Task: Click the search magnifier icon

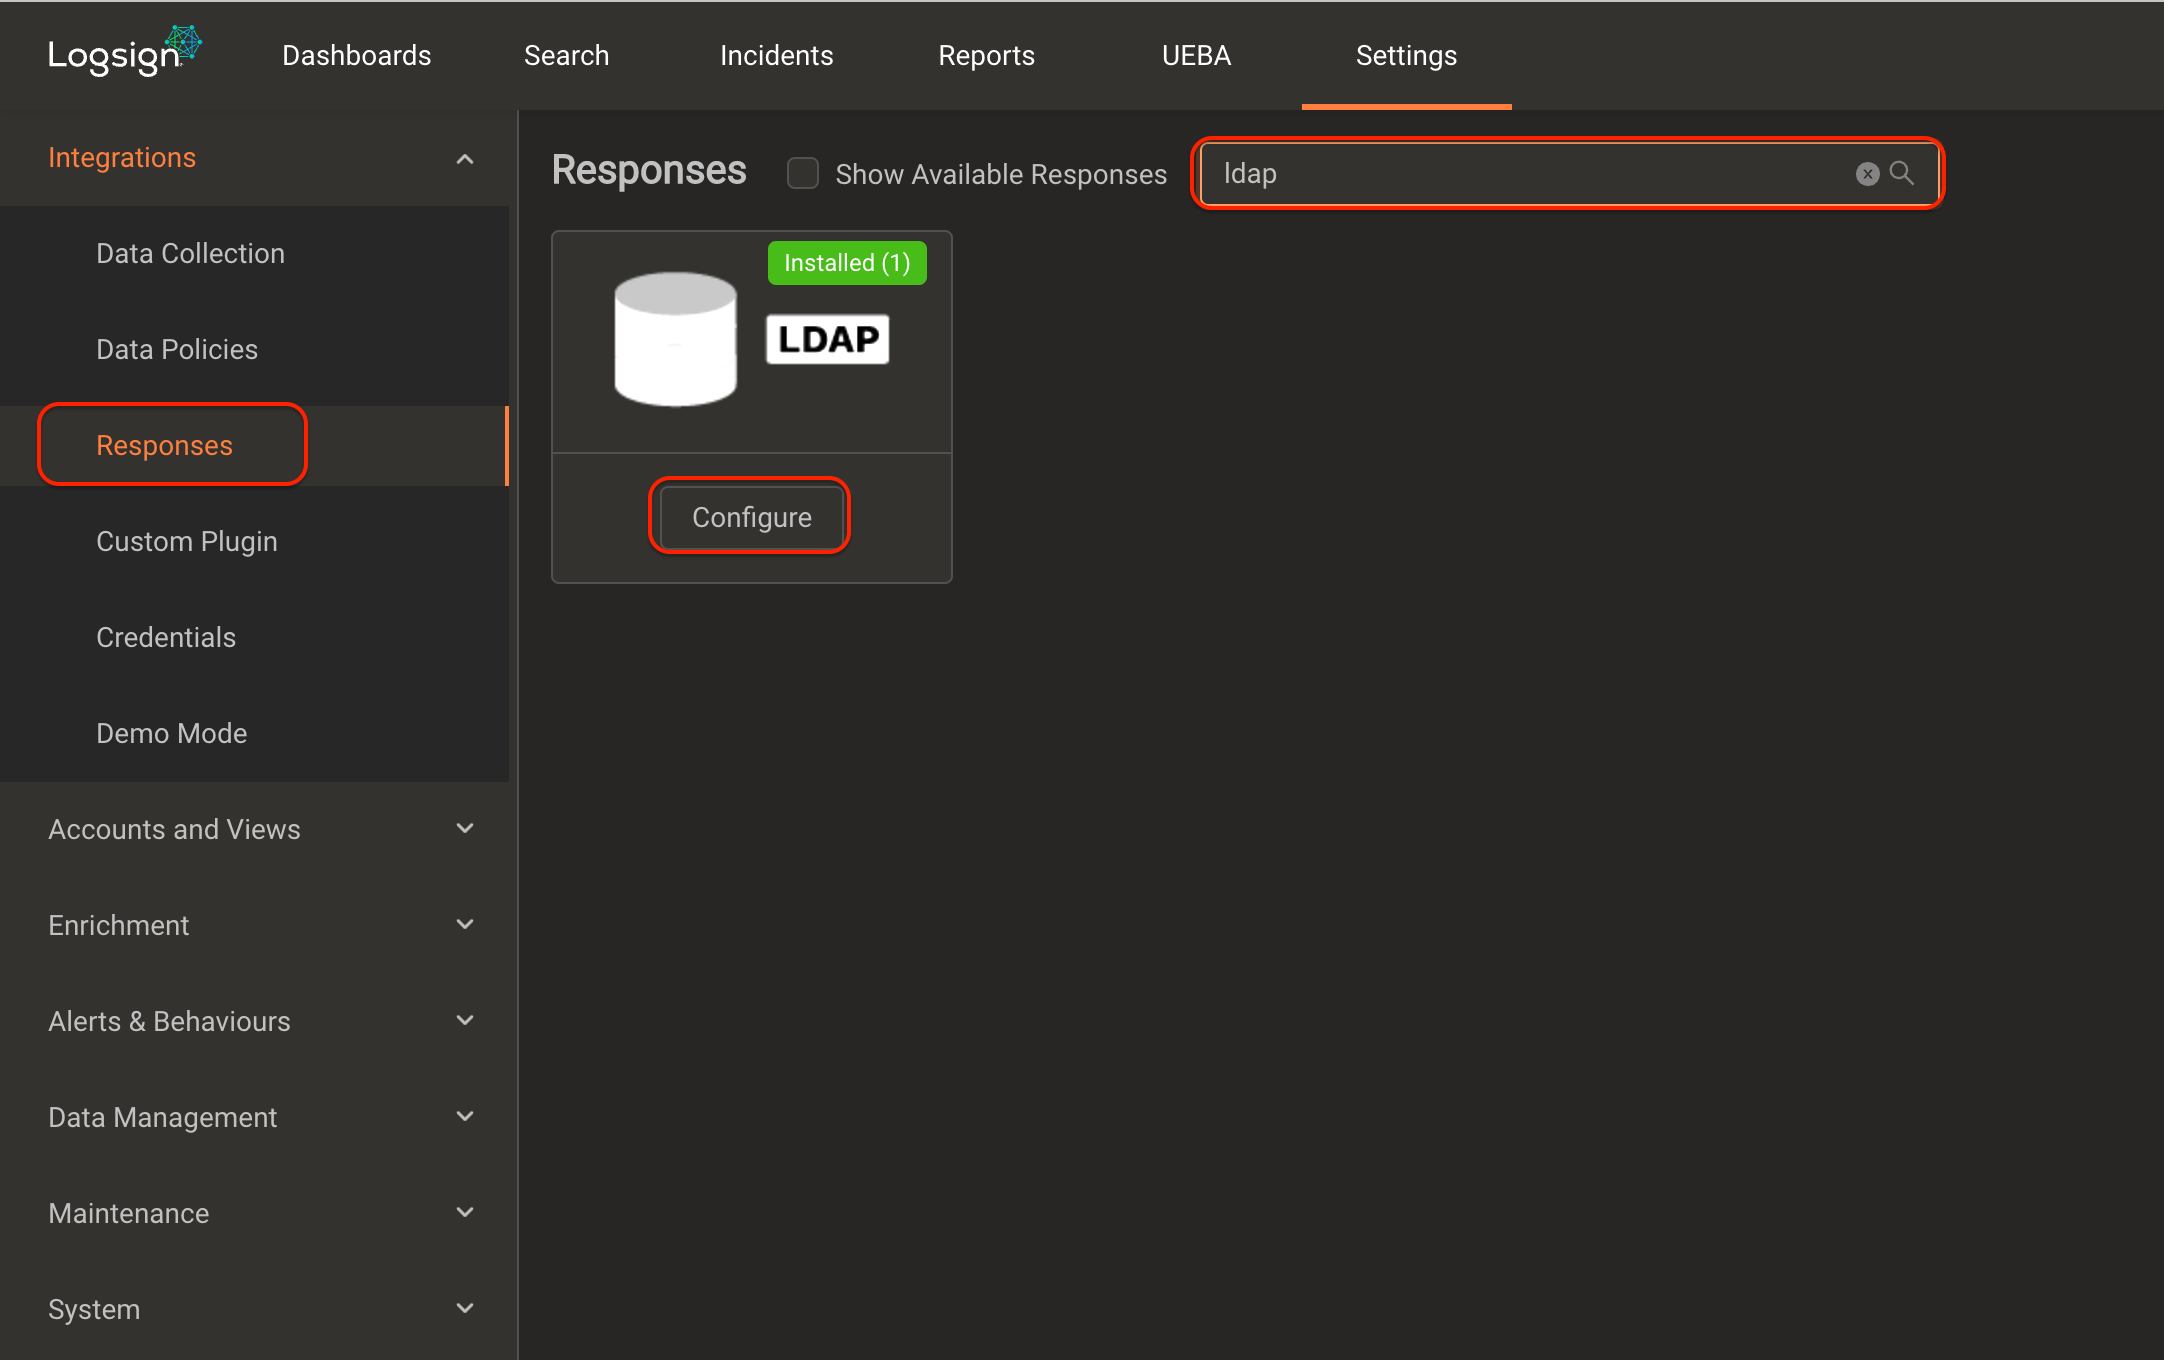Action: (x=1902, y=173)
